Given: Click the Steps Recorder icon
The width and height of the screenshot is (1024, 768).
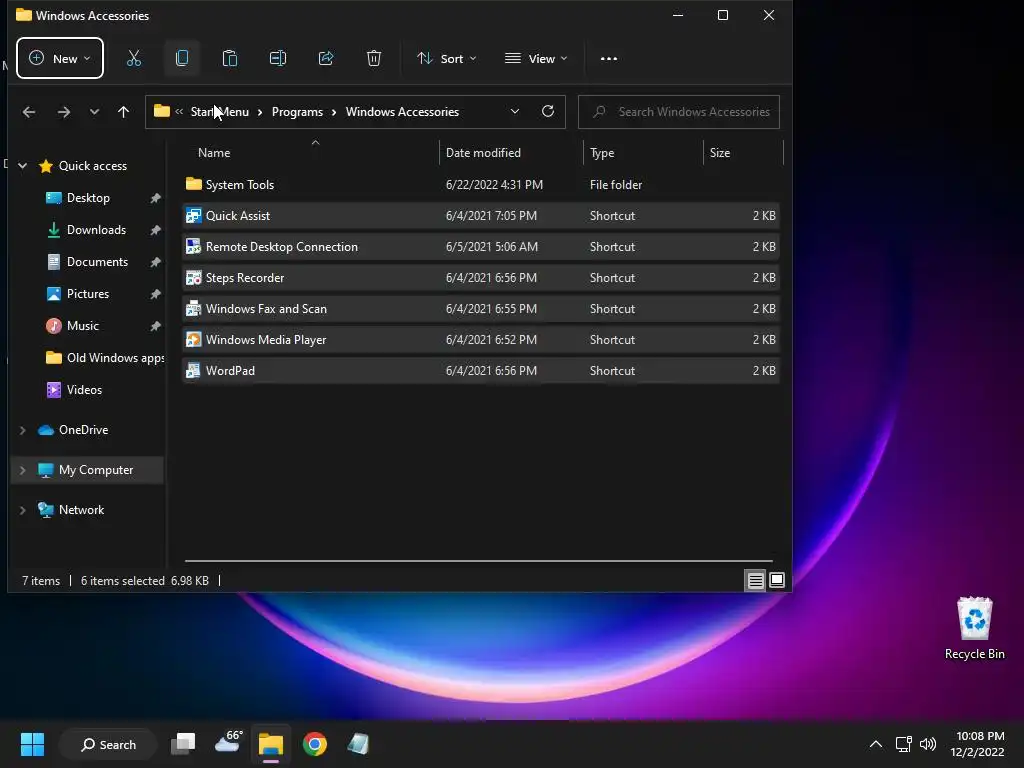Looking at the screenshot, I should 193,278.
